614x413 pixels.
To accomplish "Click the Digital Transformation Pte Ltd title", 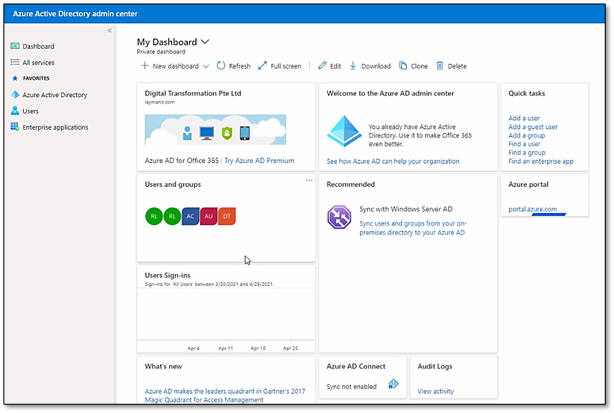I will 193,93.
